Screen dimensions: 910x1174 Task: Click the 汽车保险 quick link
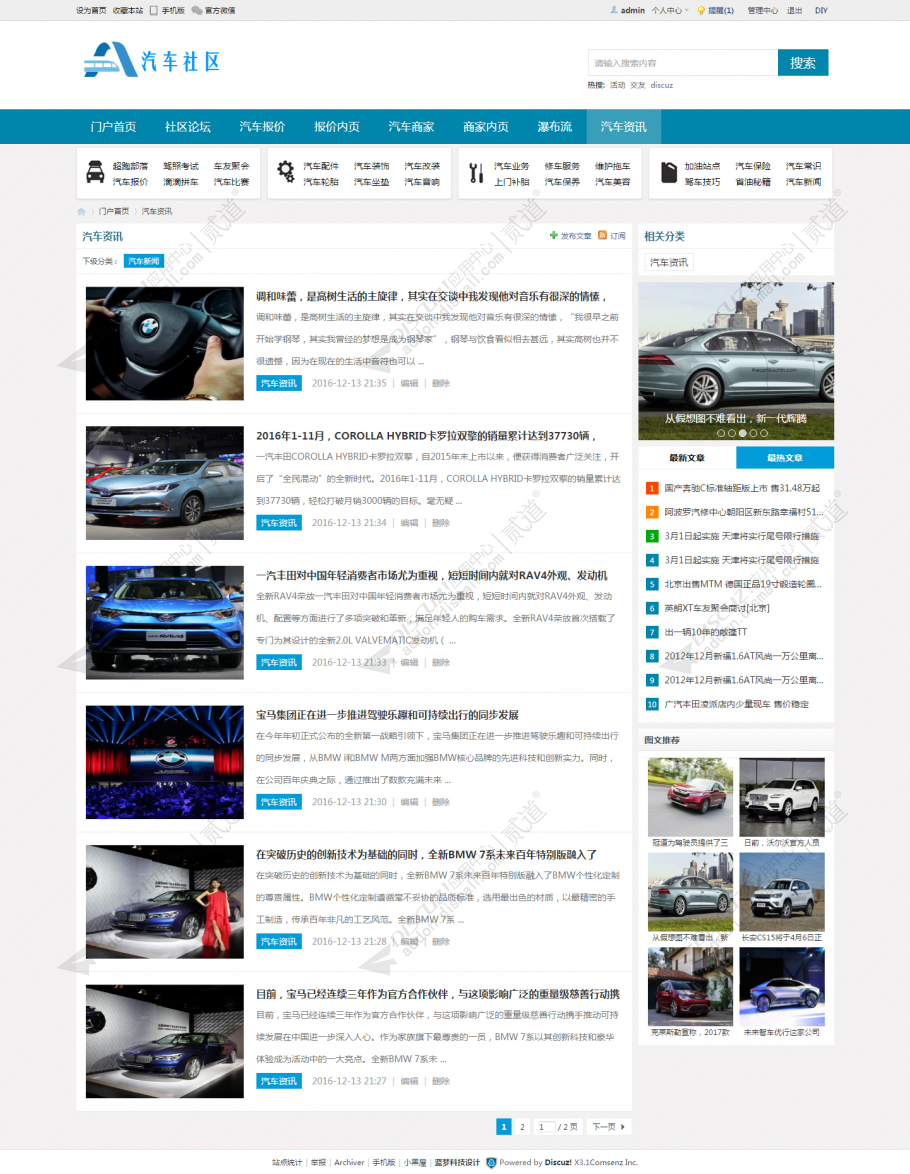click(752, 166)
